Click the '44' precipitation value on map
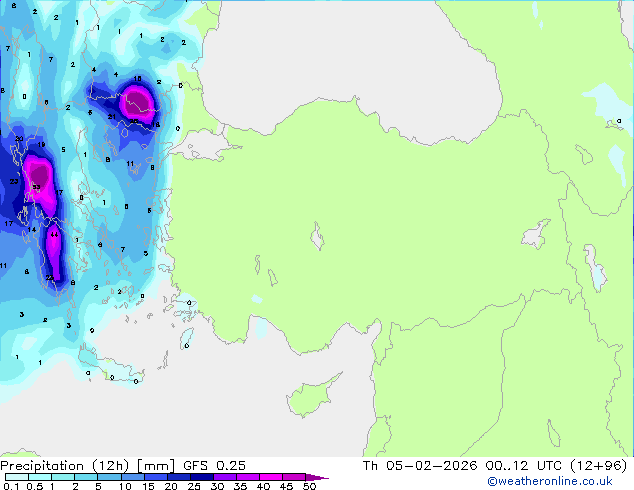The width and height of the screenshot is (634, 490). (54, 234)
